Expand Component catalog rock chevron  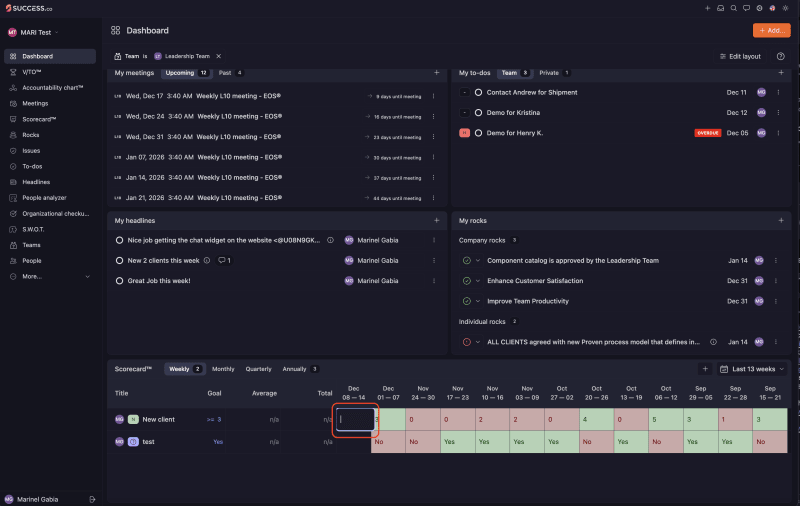click(478, 261)
